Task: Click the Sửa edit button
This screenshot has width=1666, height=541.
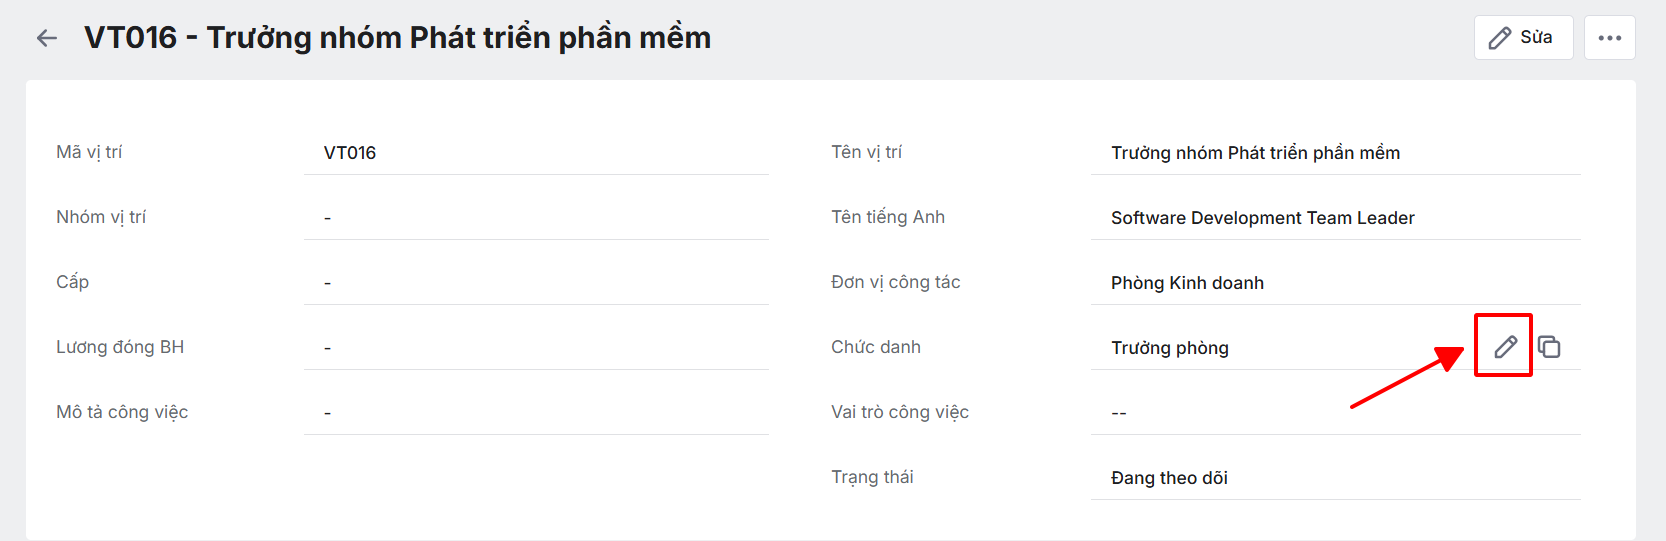Action: point(1522,38)
